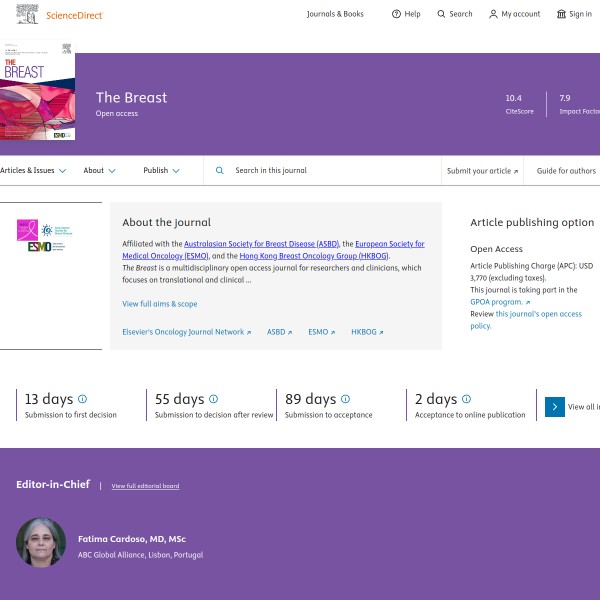Click the Sign in institution icon
Image resolution: width=600 pixels, height=600 pixels.
click(561, 14)
